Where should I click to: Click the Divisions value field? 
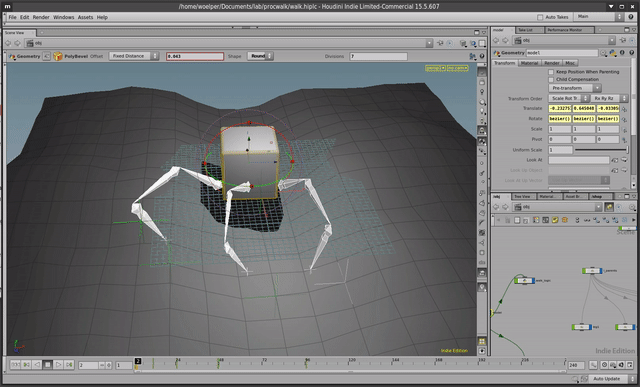[378, 56]
